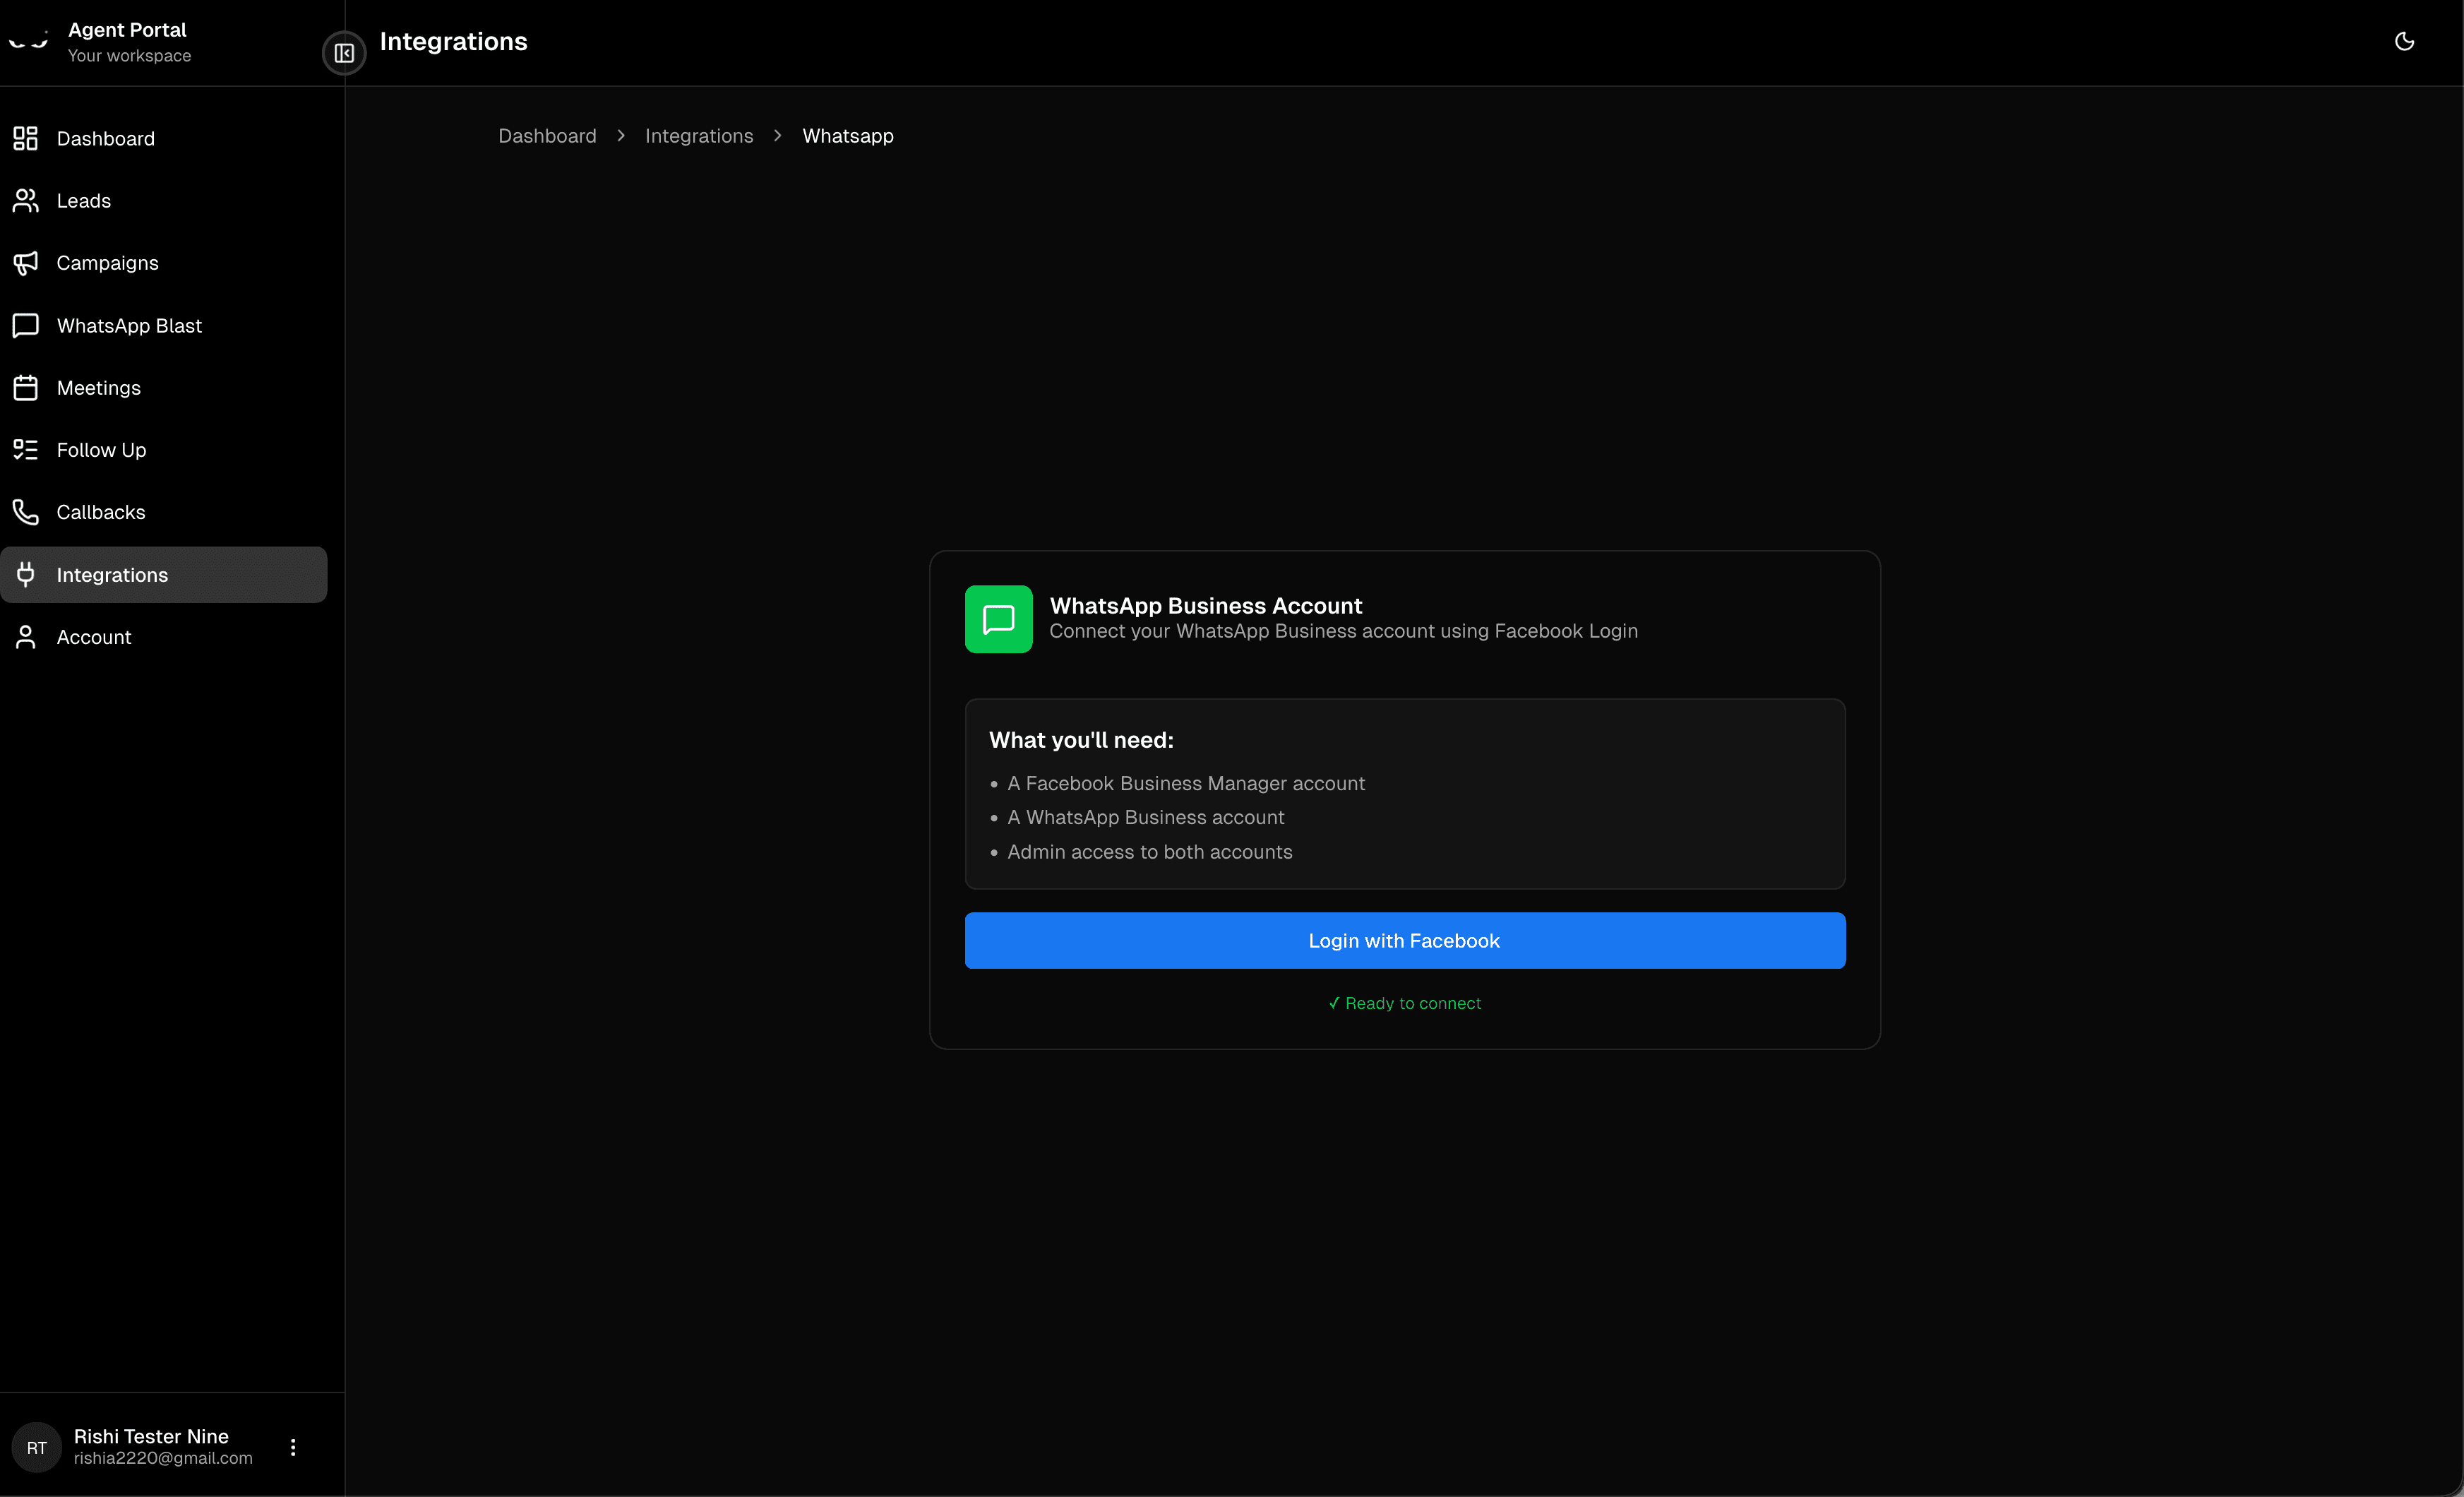Click the Callbacks phone icon

point(26,512)
